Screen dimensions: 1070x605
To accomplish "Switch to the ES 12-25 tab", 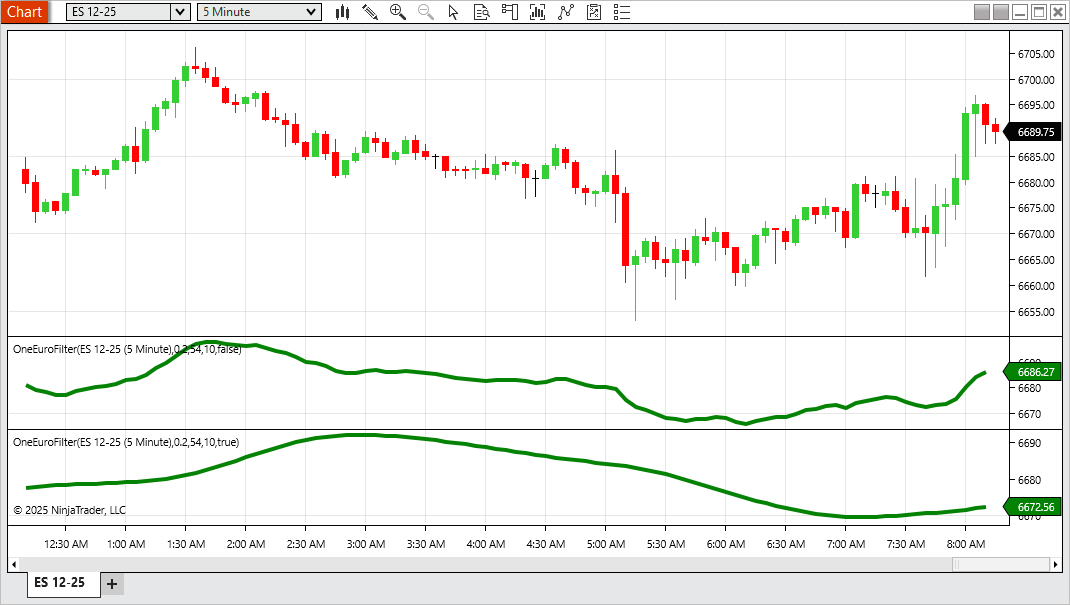I will tap(60, 583).
